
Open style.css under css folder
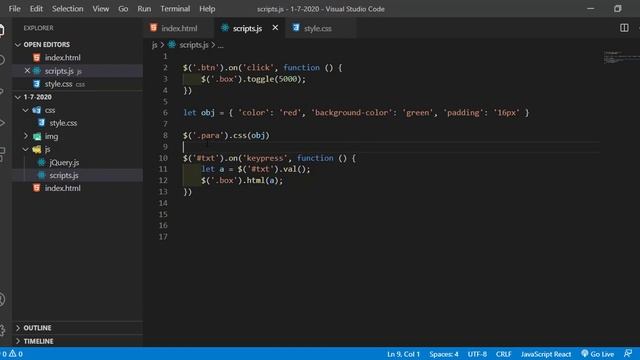point(78,123)
